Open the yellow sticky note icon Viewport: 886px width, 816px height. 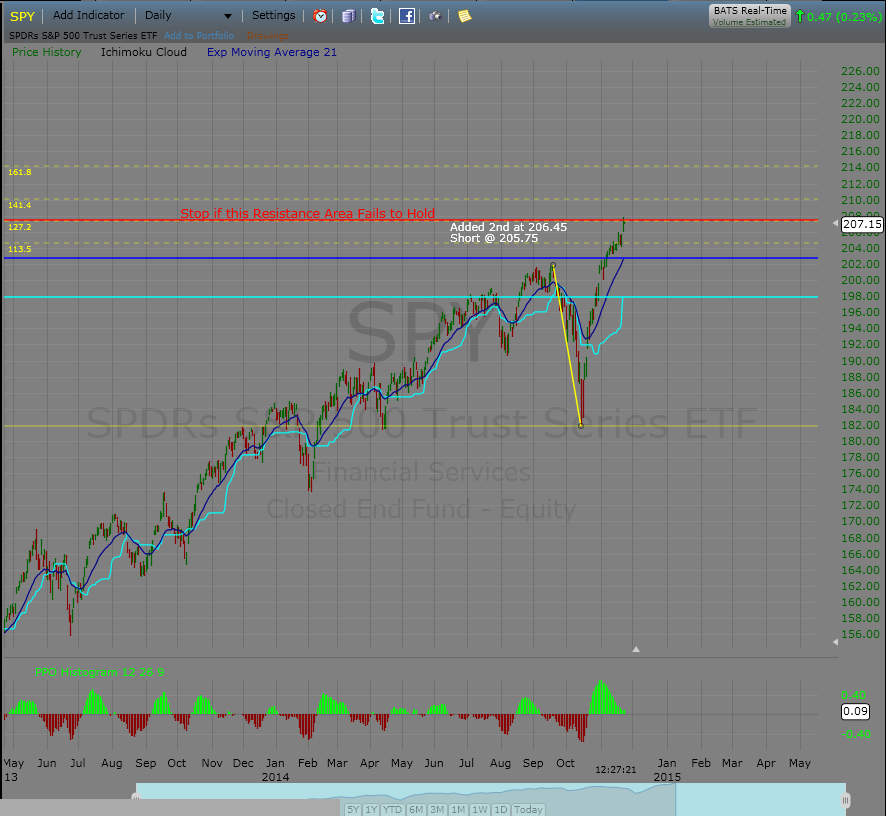point(464,16)
